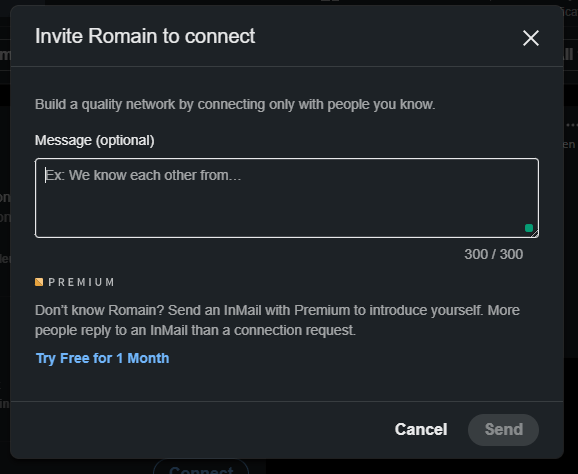Click the dimmed backdrop left of dialog
578x474 pixels.
(x=5, y=236)
